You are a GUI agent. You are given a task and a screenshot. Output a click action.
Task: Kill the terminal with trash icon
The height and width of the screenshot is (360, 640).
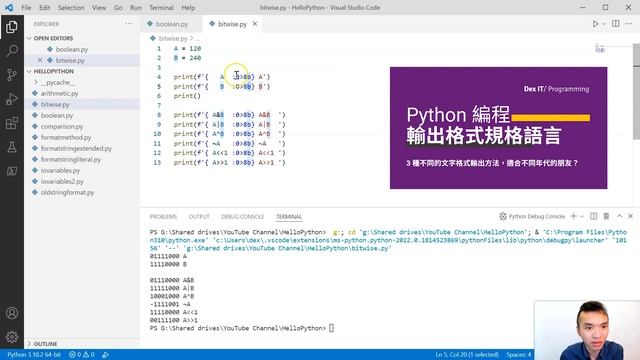point(606,216)
